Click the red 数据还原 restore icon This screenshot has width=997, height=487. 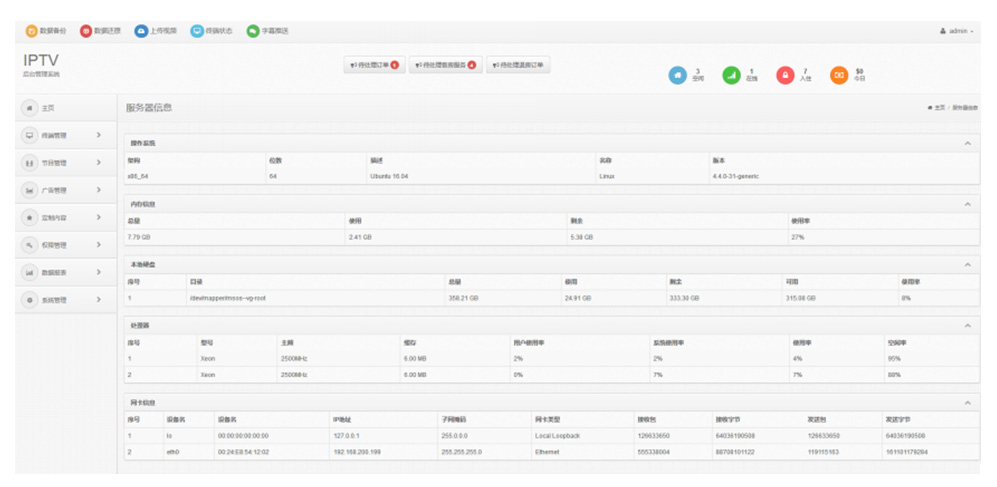tap(86, 31)
